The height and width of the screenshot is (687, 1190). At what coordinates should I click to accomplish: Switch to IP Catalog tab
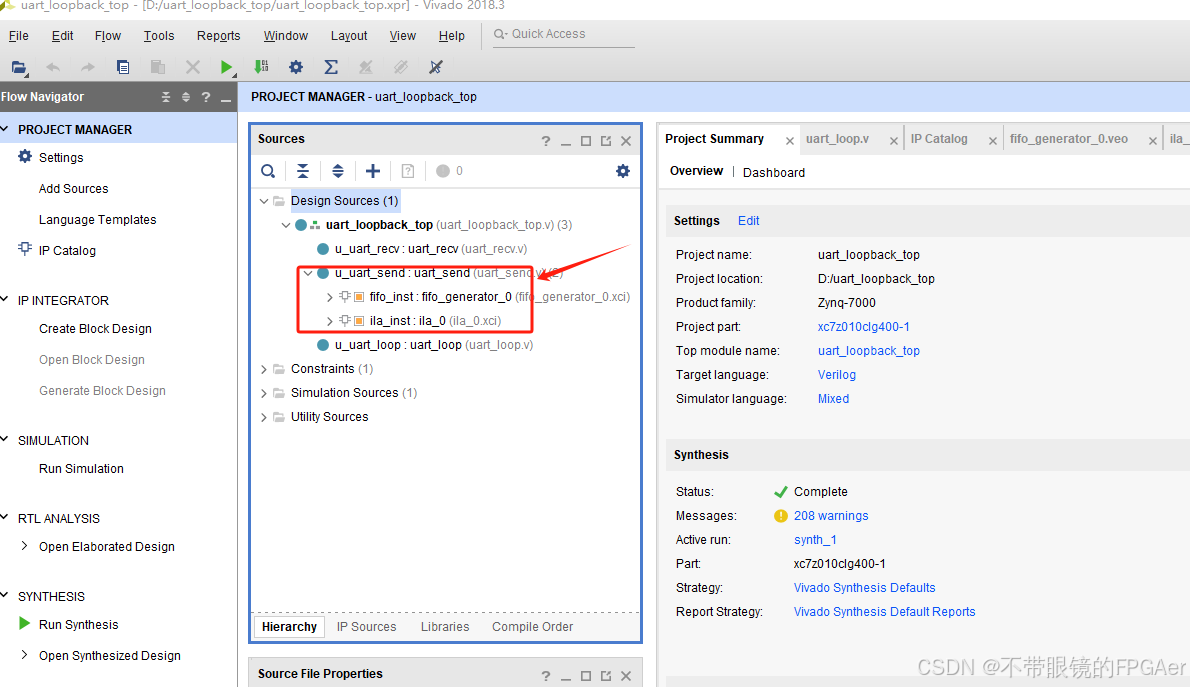939,139
